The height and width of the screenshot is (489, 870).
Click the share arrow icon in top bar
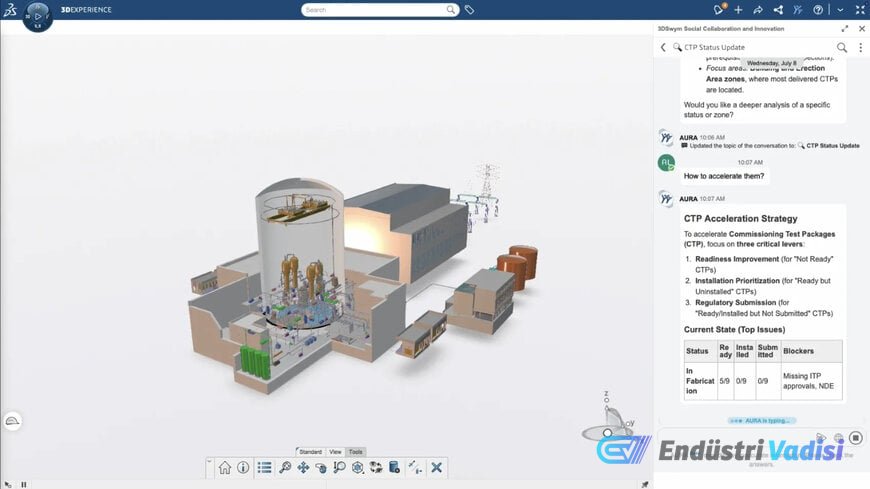point(758,9)
